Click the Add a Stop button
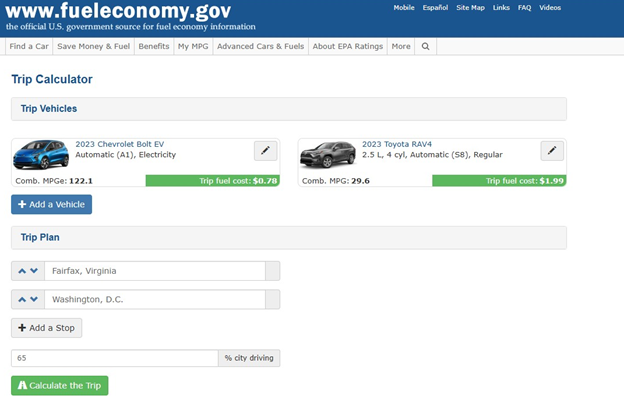The image size is (624, 399). point(47,328)
